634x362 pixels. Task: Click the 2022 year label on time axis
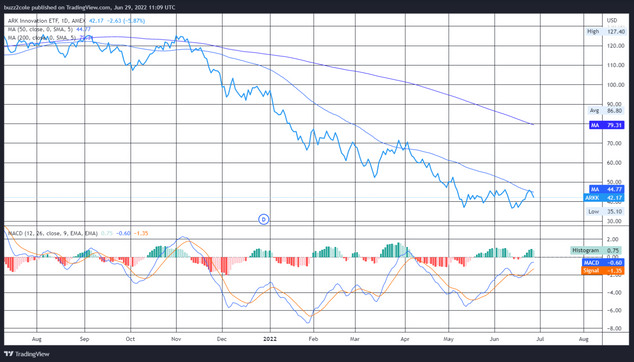click(270, 339)
